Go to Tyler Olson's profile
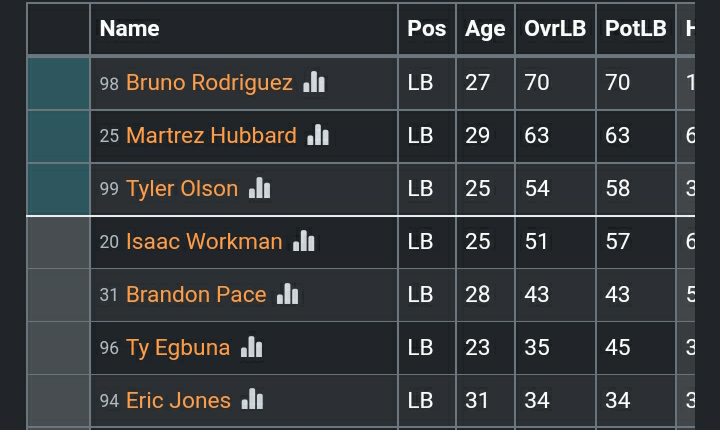This screenshot has width=720, height=430. (182, 188)
